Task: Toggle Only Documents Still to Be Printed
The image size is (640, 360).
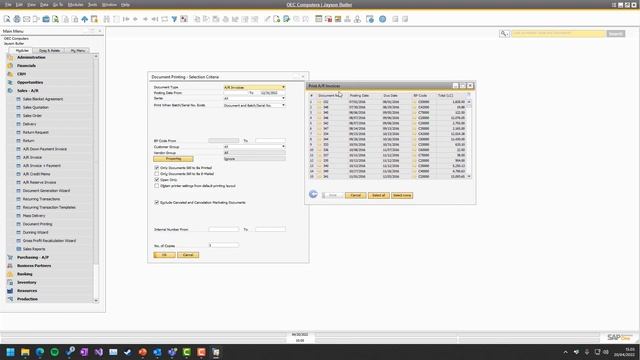Action: [156, 168]
